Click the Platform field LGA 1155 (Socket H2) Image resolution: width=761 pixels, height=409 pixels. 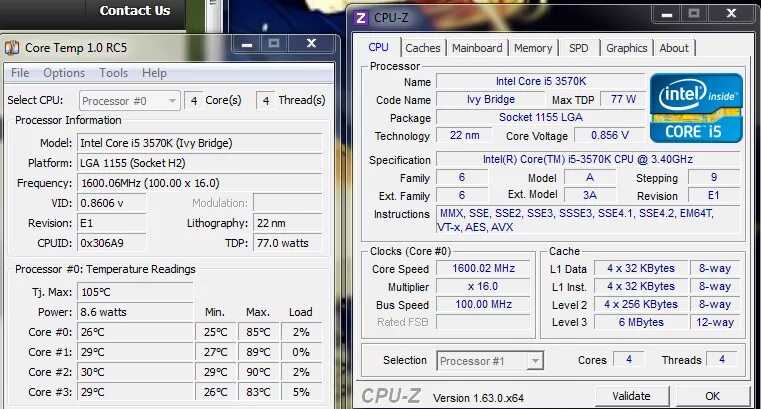click(199, 163)
